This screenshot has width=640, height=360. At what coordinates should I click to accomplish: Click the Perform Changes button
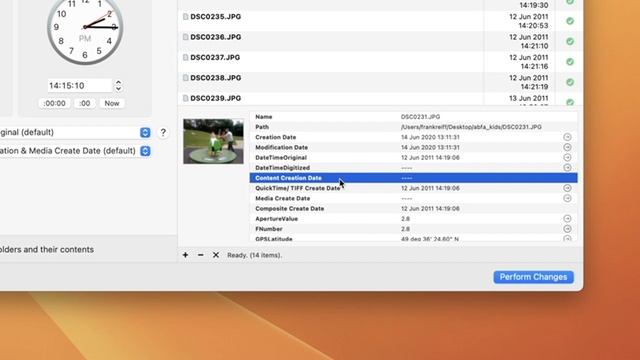pos(533,277)
